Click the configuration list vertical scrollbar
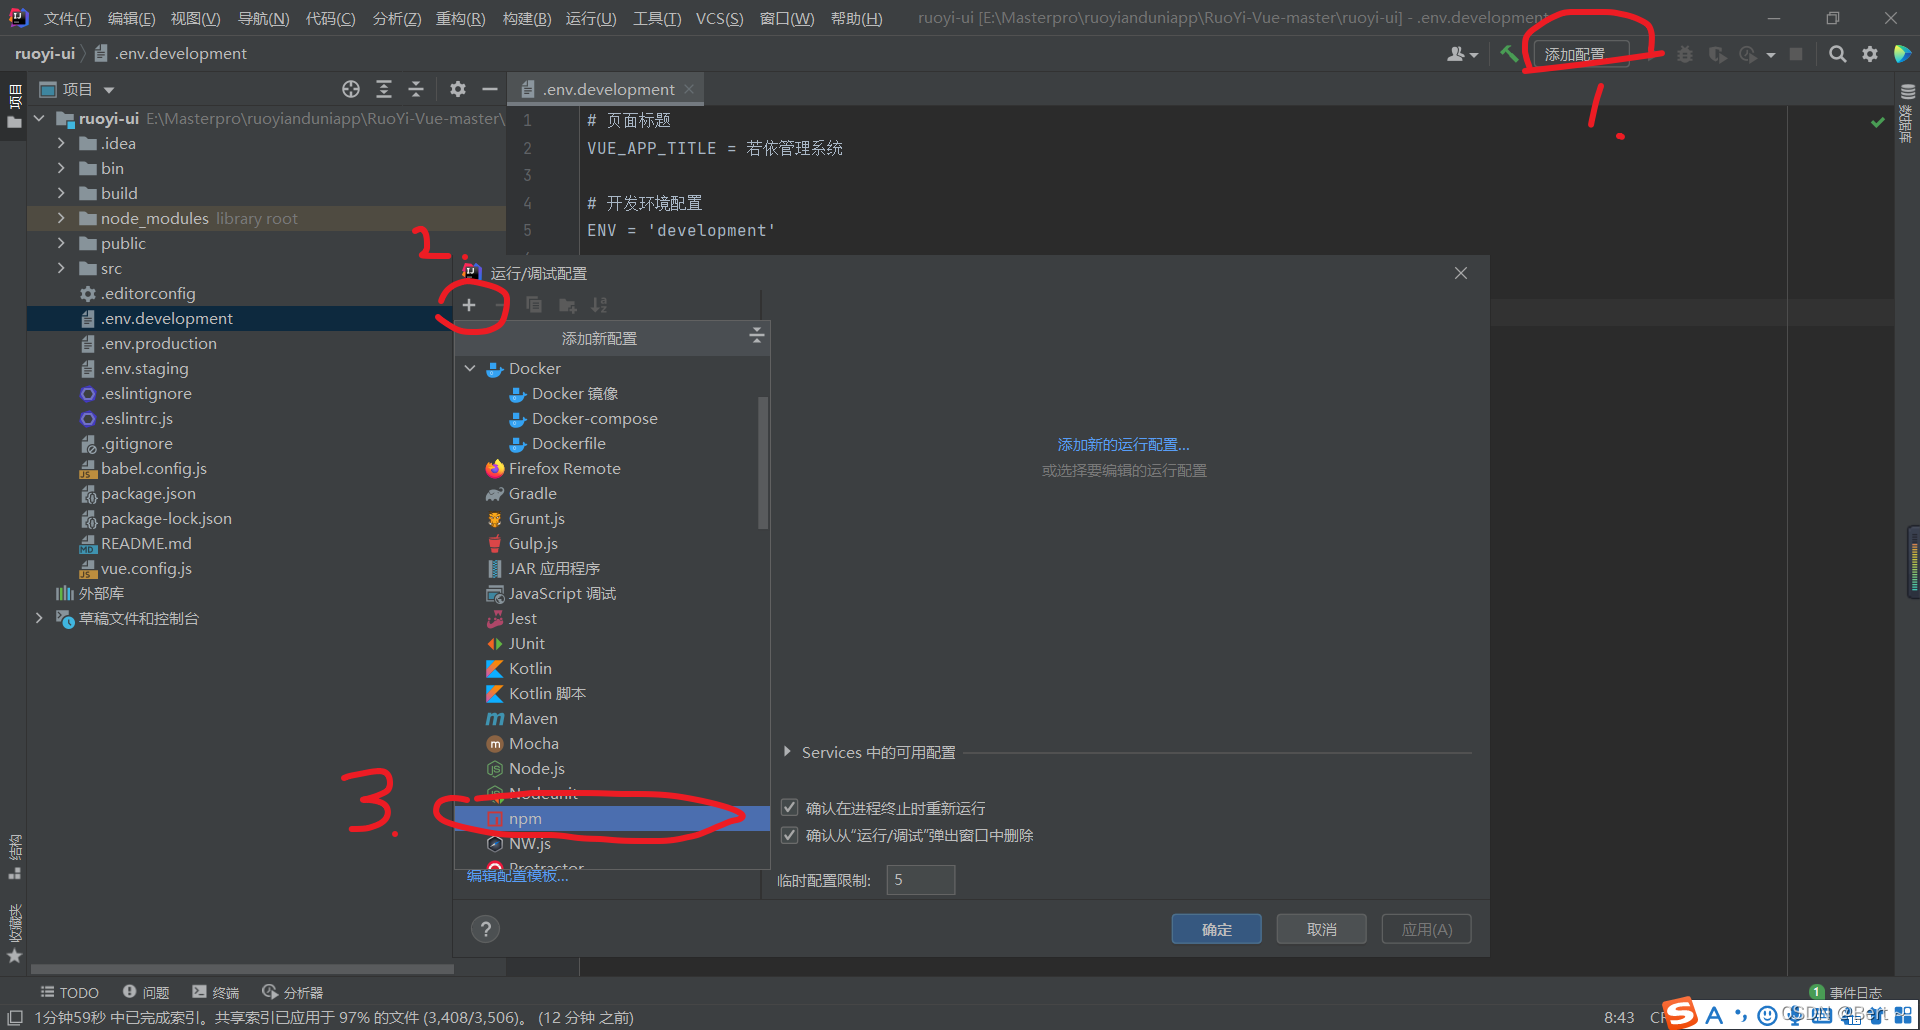Viewport: 1920px width, 1030px height. point(763,462)
